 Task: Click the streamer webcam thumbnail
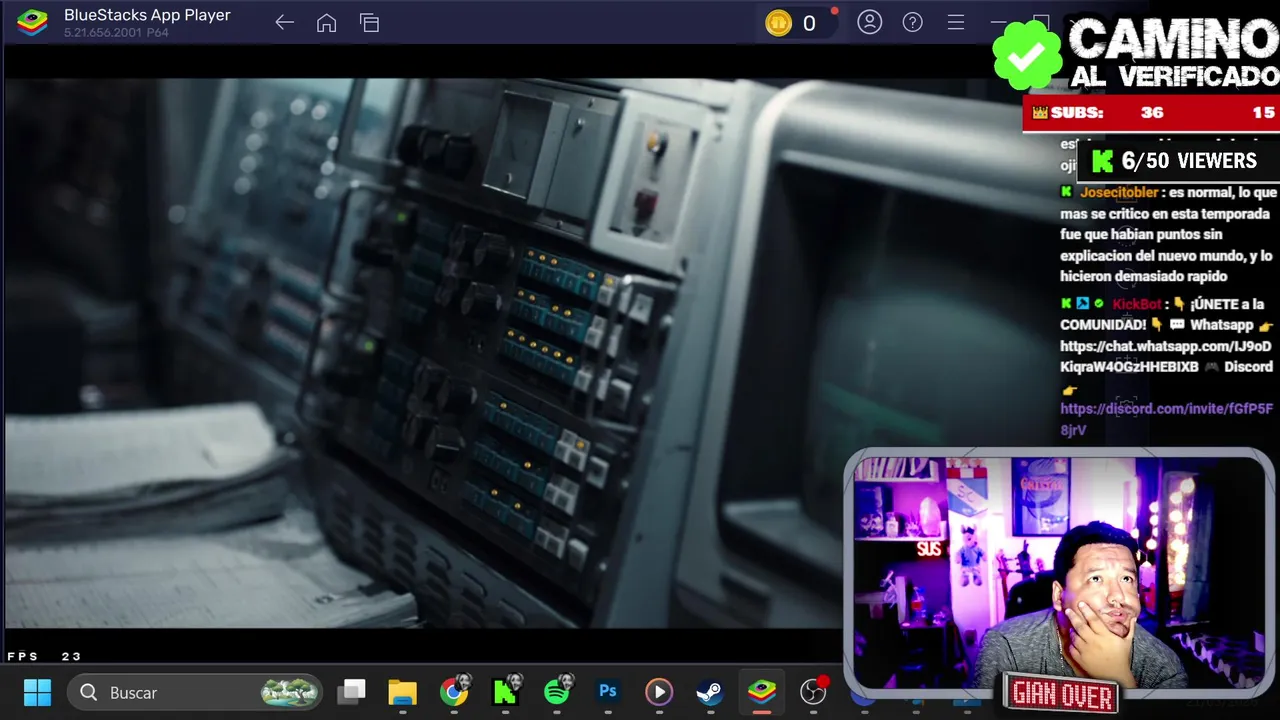1058,572
